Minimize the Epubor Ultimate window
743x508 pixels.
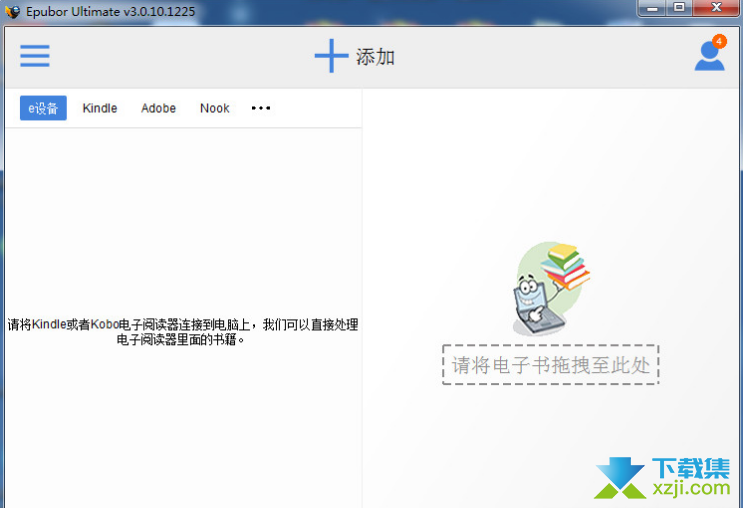coord(652,8)
